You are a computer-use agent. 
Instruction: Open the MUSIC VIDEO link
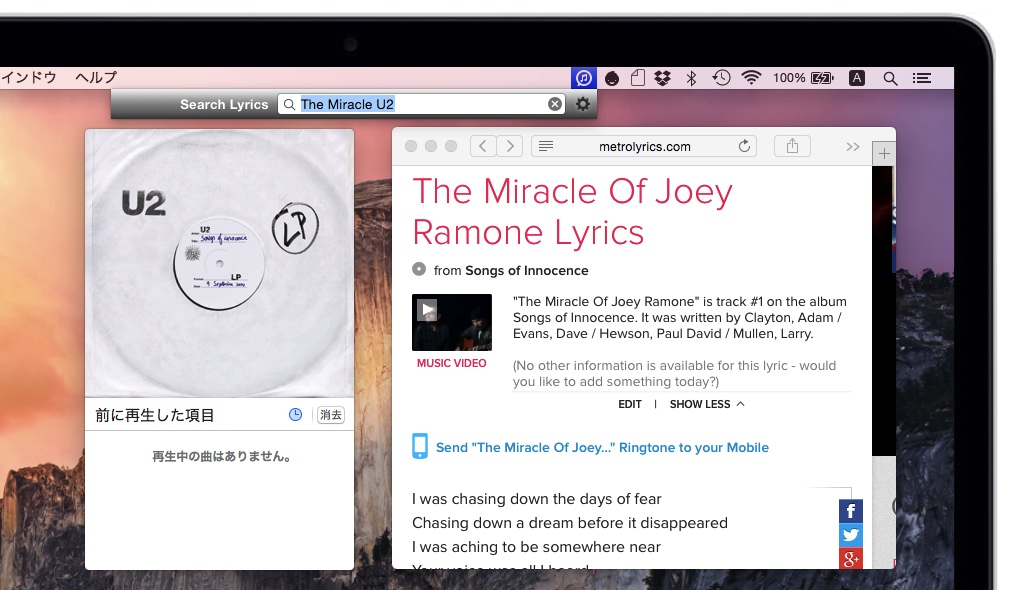451,363
